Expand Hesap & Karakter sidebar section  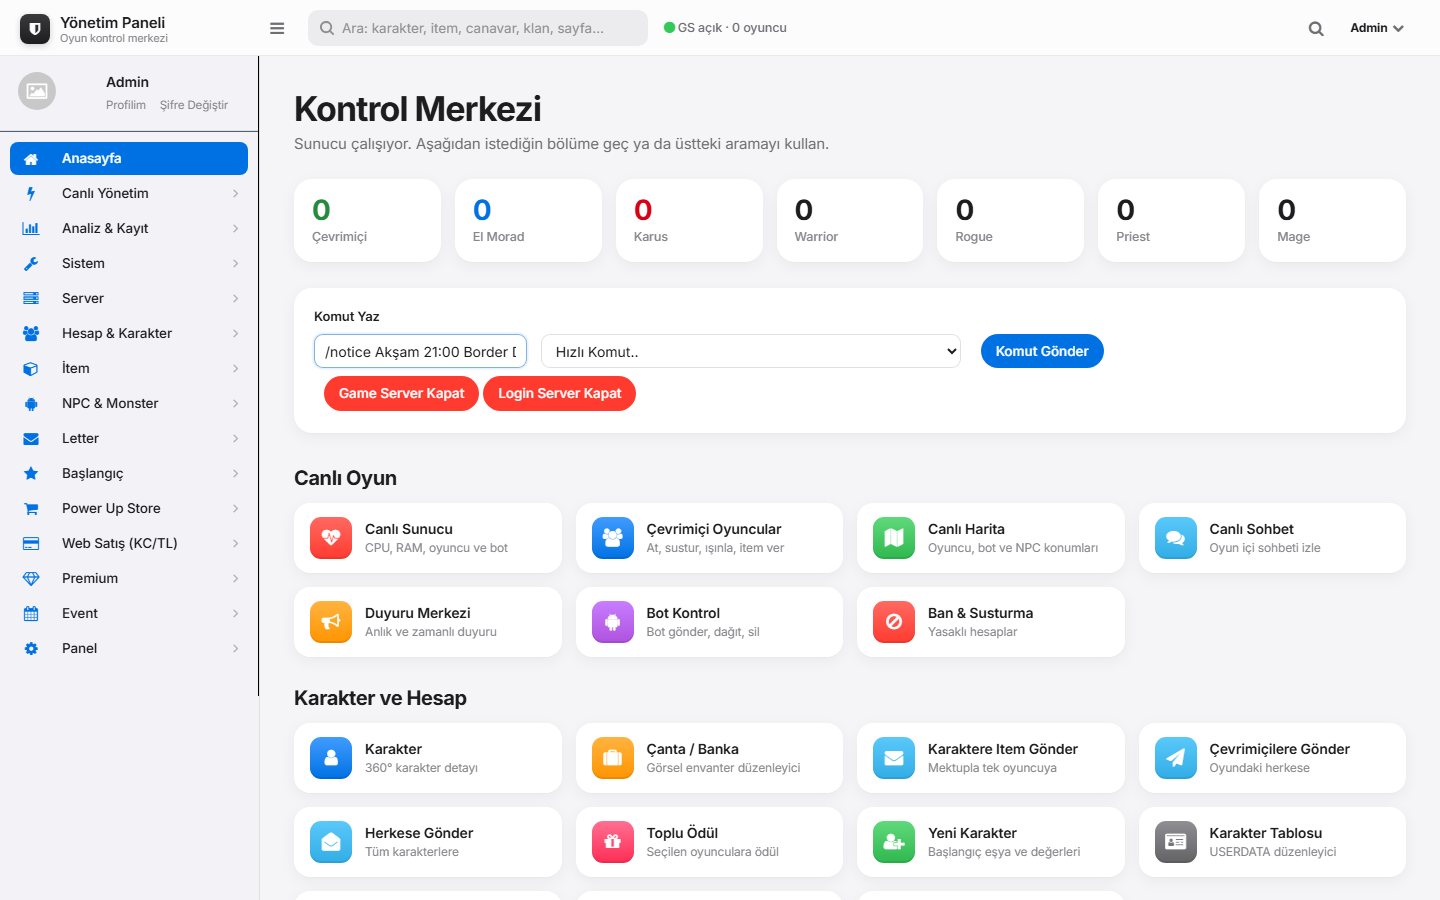tap(129, 333)
